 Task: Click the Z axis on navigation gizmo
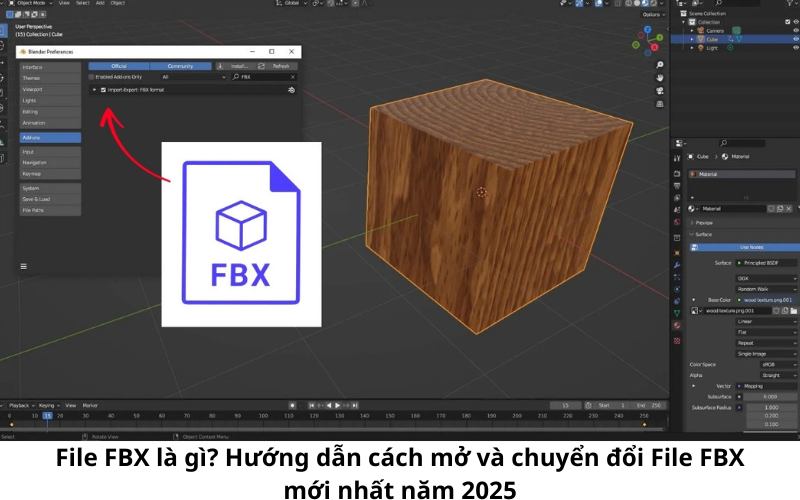click(648, 30)
